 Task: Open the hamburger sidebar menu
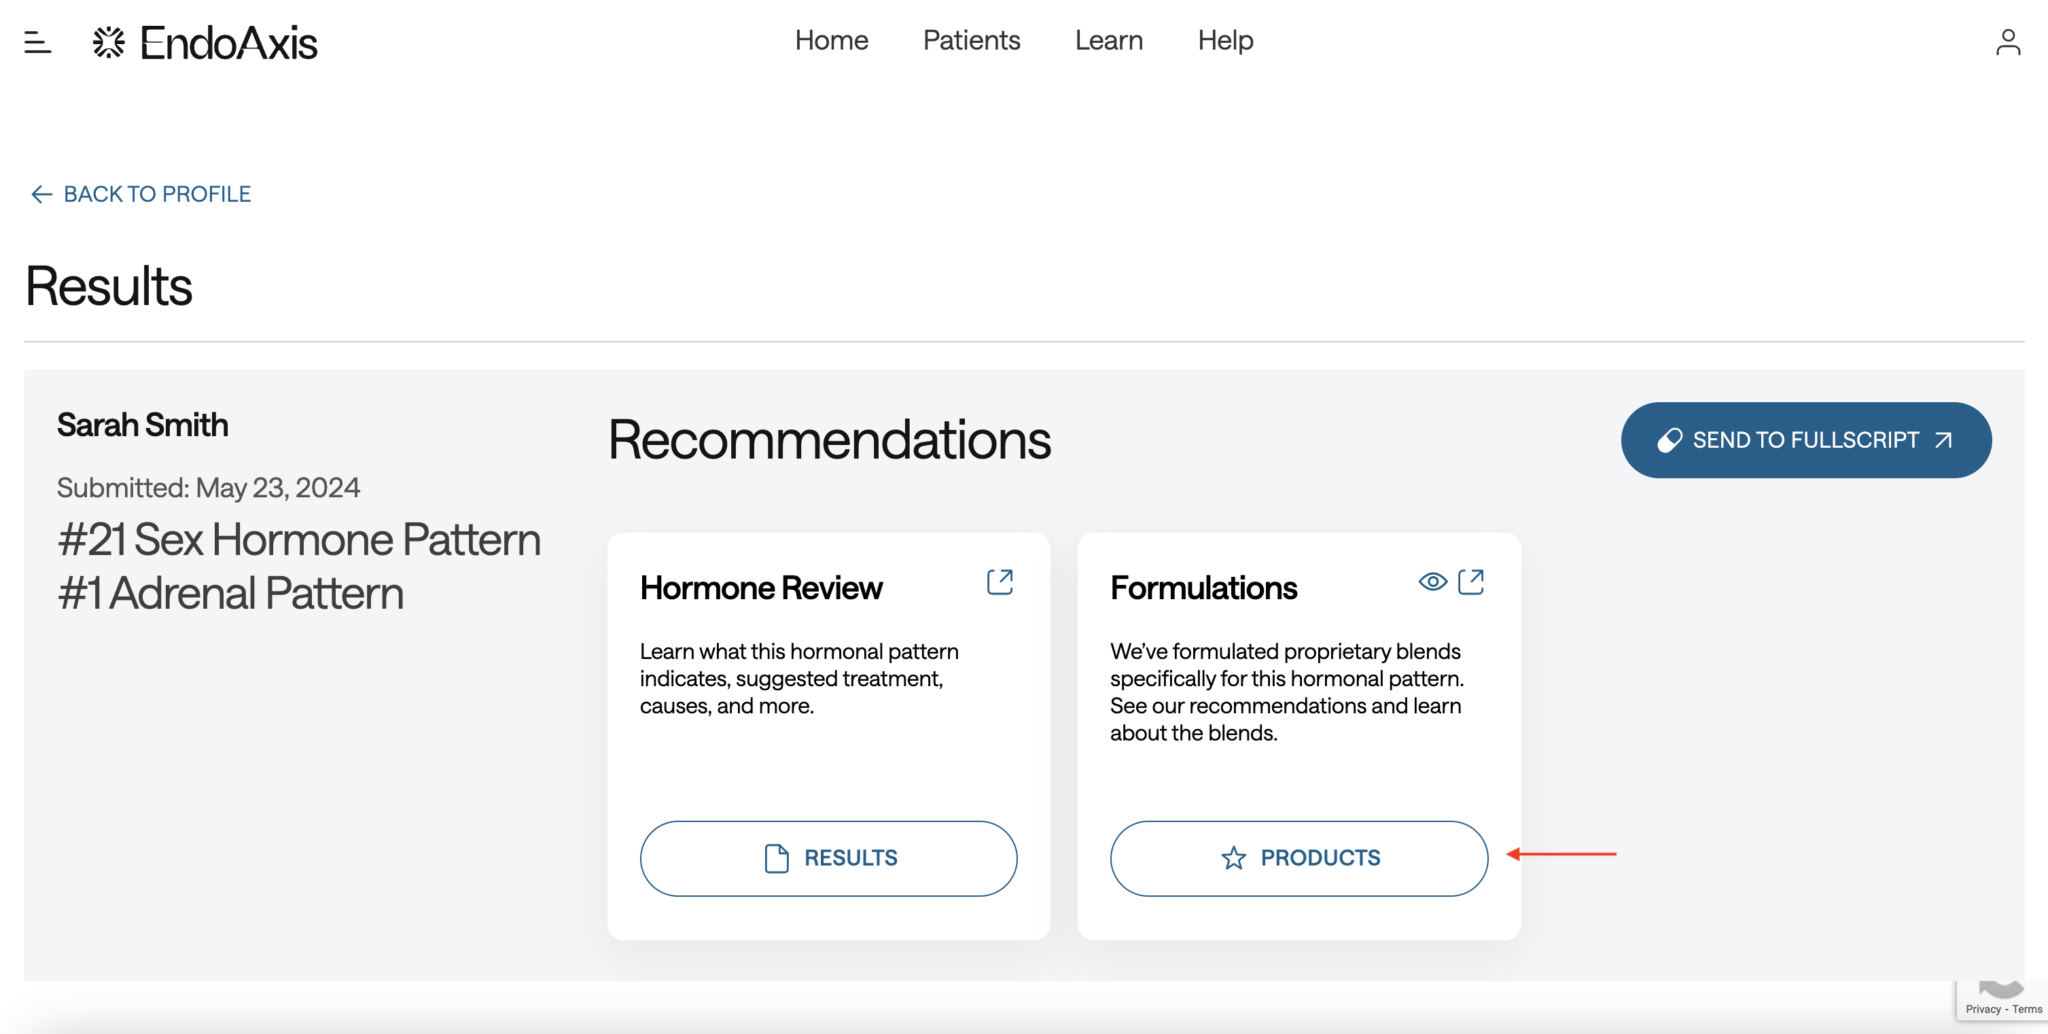[x=37, y=42]
